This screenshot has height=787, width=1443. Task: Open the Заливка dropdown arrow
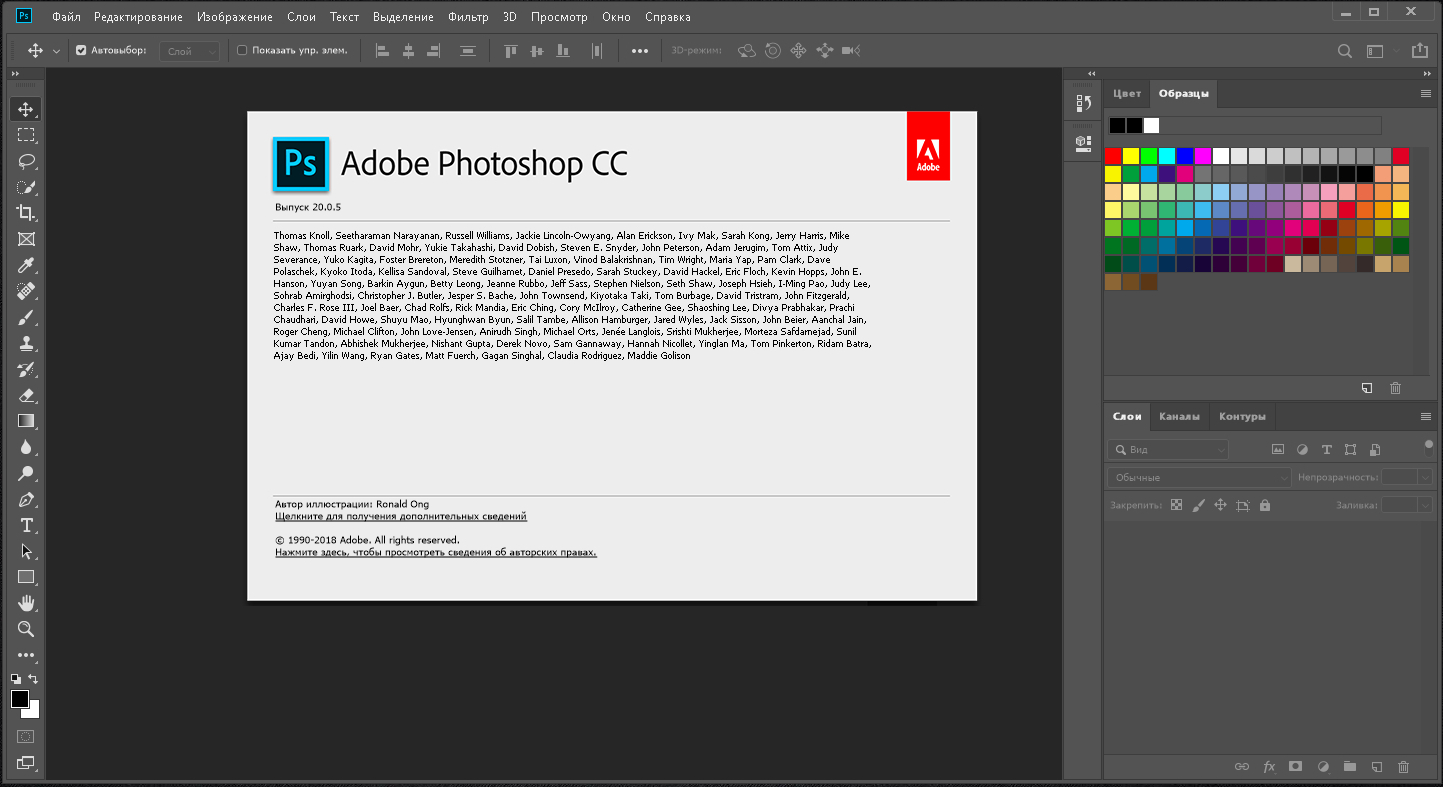[1425, 505]
